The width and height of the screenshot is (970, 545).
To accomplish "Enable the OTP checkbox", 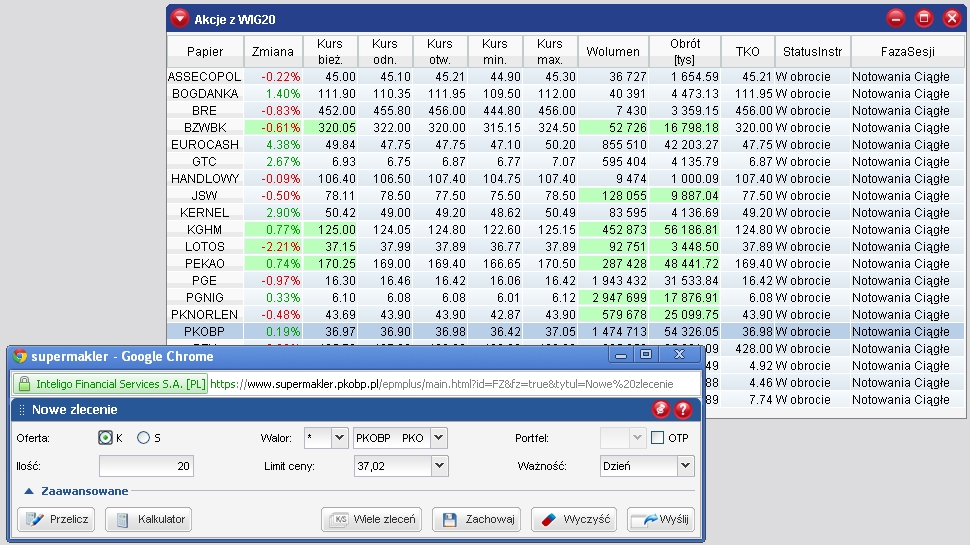I will pos(657,438).
